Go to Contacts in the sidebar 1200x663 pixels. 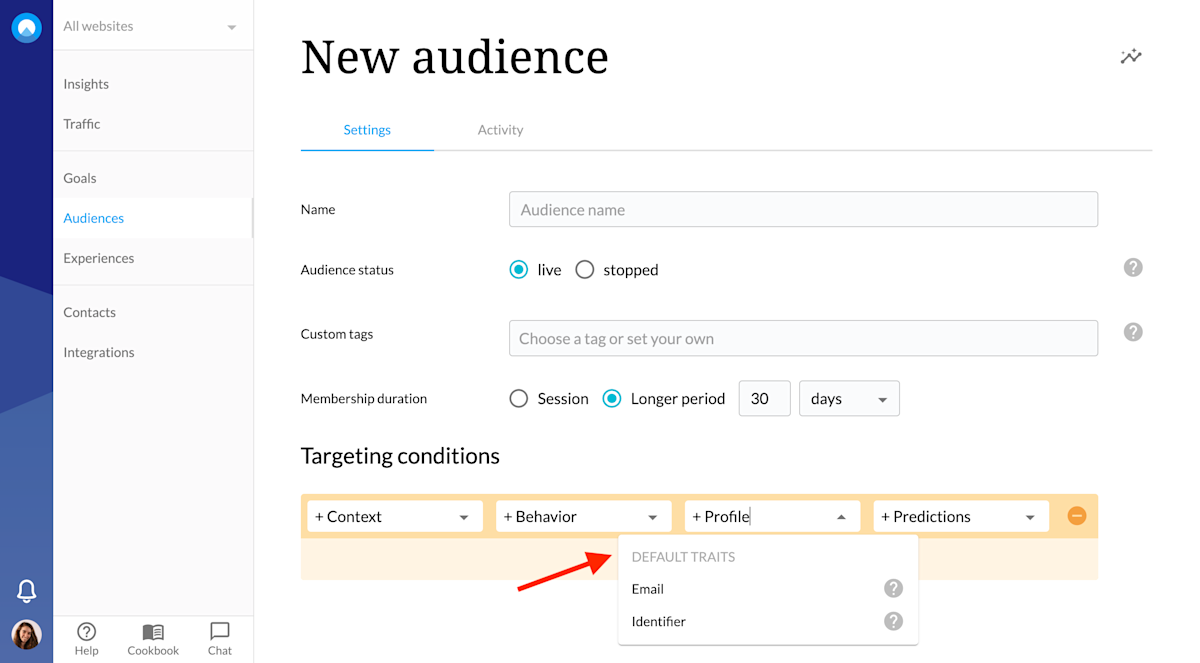tap(90, 312)
